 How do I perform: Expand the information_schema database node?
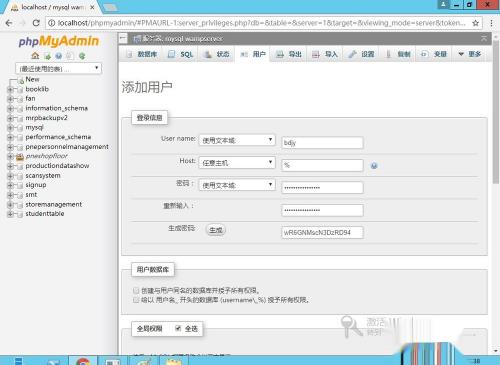point(10,109)
